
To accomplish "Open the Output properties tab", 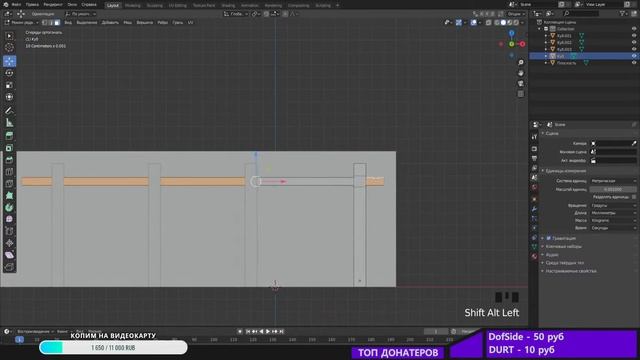I will pyautogui.click(x=534, y=158).
